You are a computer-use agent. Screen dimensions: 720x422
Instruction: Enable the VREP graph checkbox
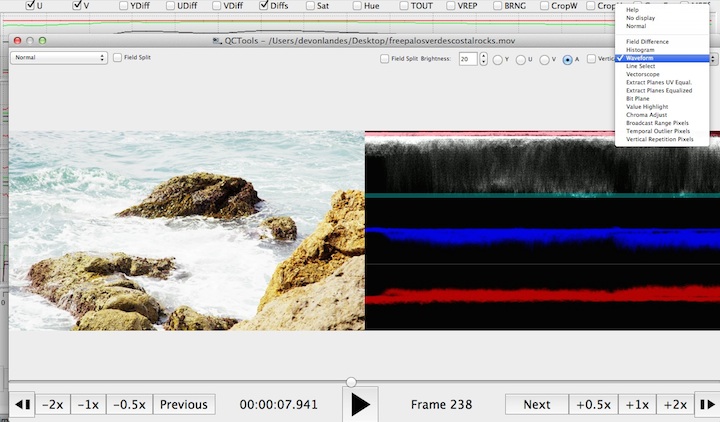[450, 6]
